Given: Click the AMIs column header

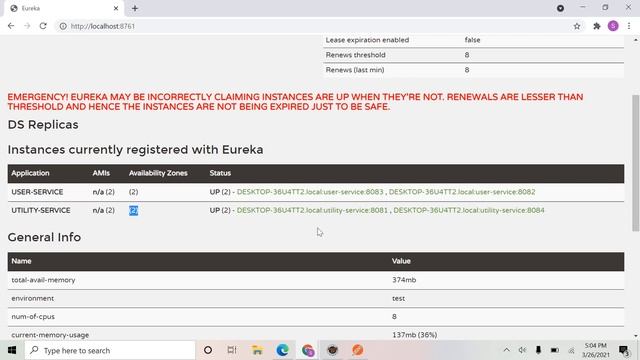Looking at the screenshot, I should click(x=101, y=173).
